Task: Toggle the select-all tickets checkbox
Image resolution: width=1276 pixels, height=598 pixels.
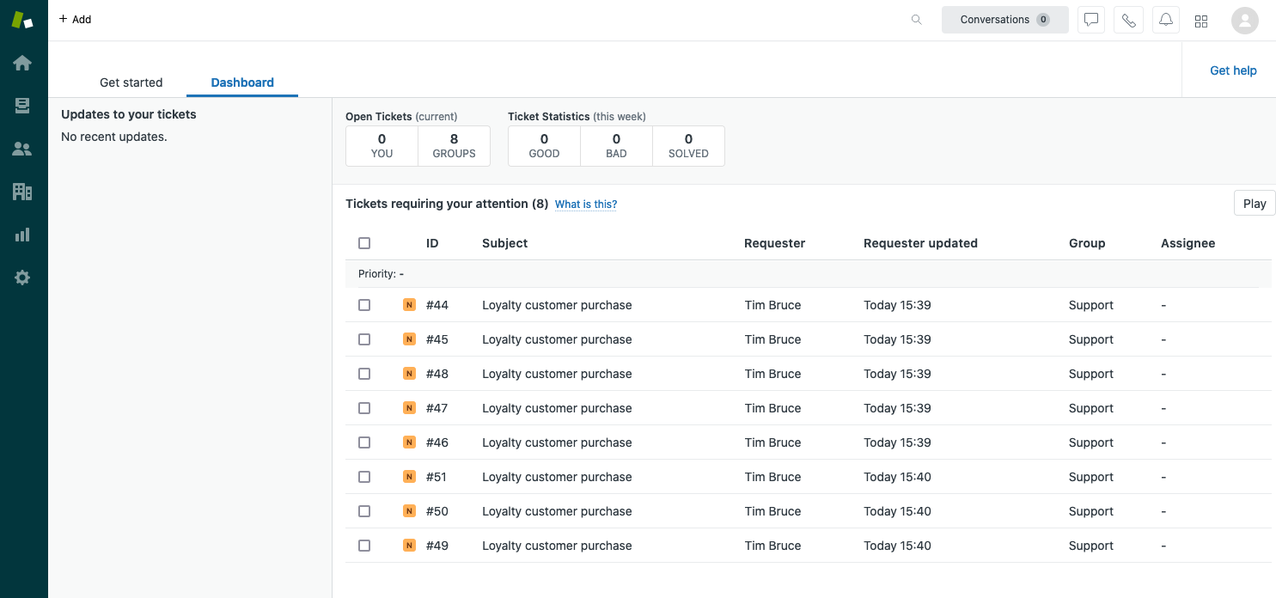Action: (x=364, y=243)
